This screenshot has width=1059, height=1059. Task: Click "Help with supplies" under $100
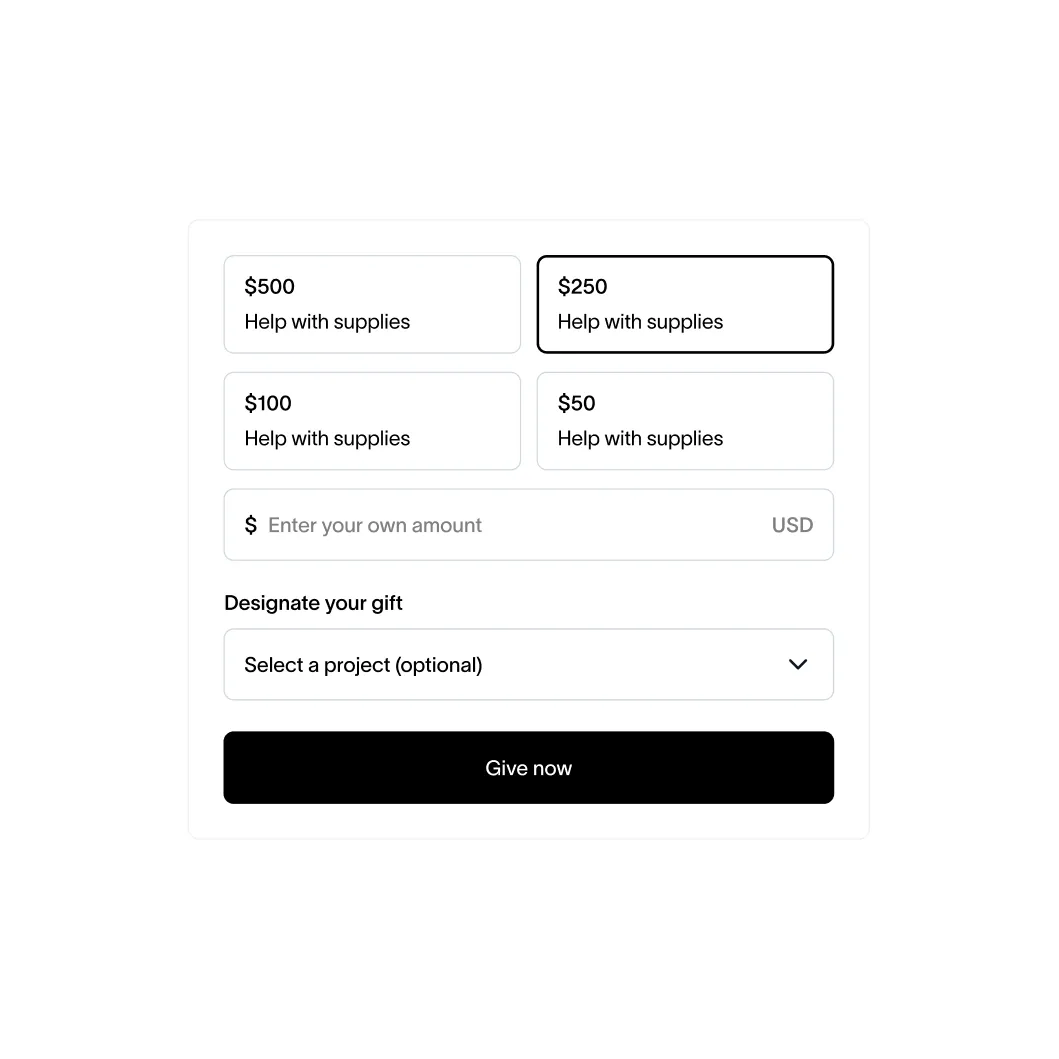(327, 439)
